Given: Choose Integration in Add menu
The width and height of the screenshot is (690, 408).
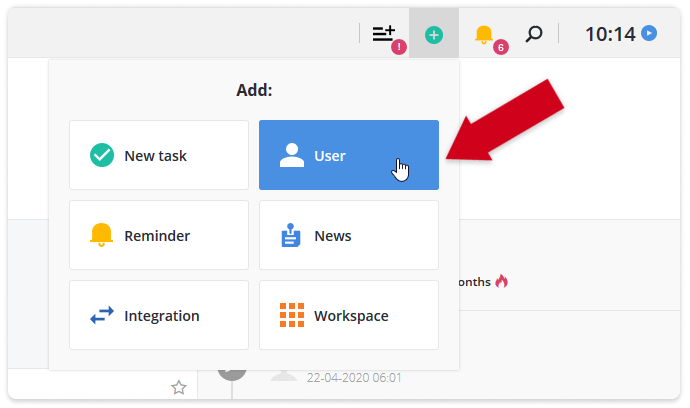Looking at the screenshot, I should pos(159,315).
